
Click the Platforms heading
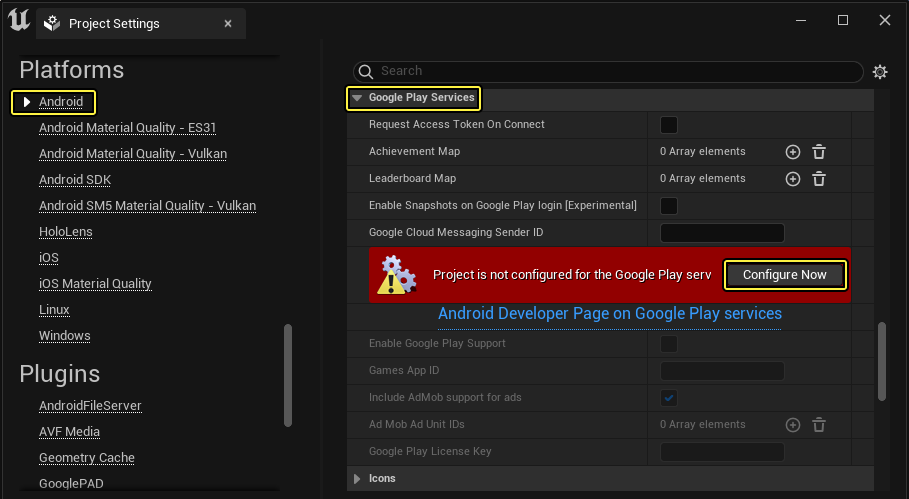(x=72, y=70)
